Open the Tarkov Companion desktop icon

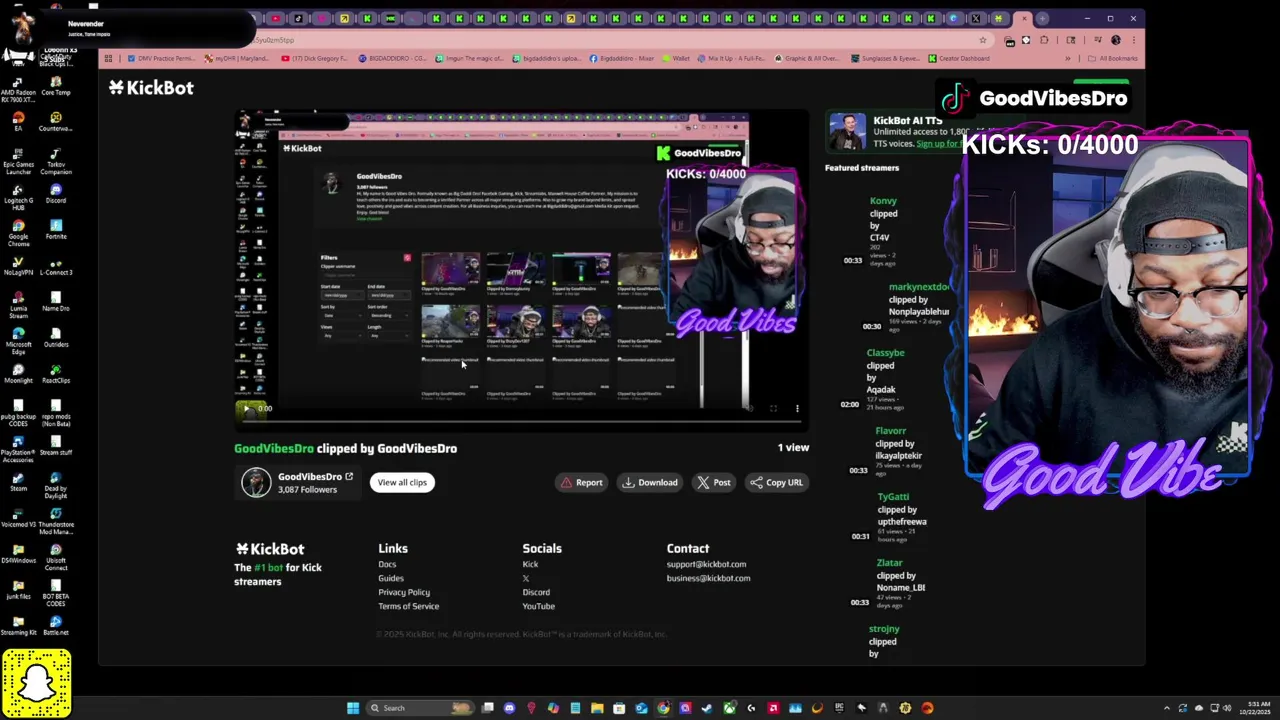[56, 161]
